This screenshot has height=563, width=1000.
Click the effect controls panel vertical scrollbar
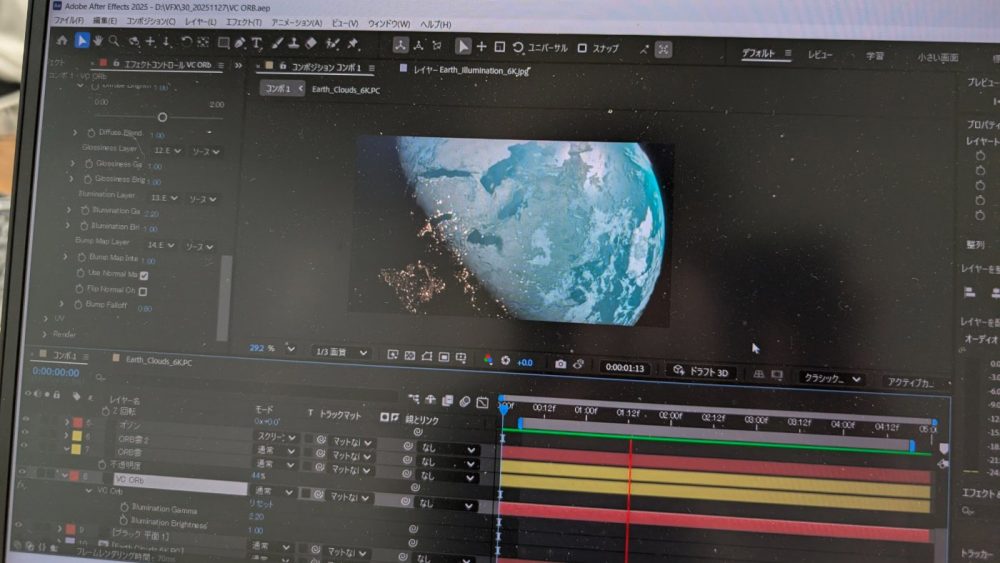223,297
